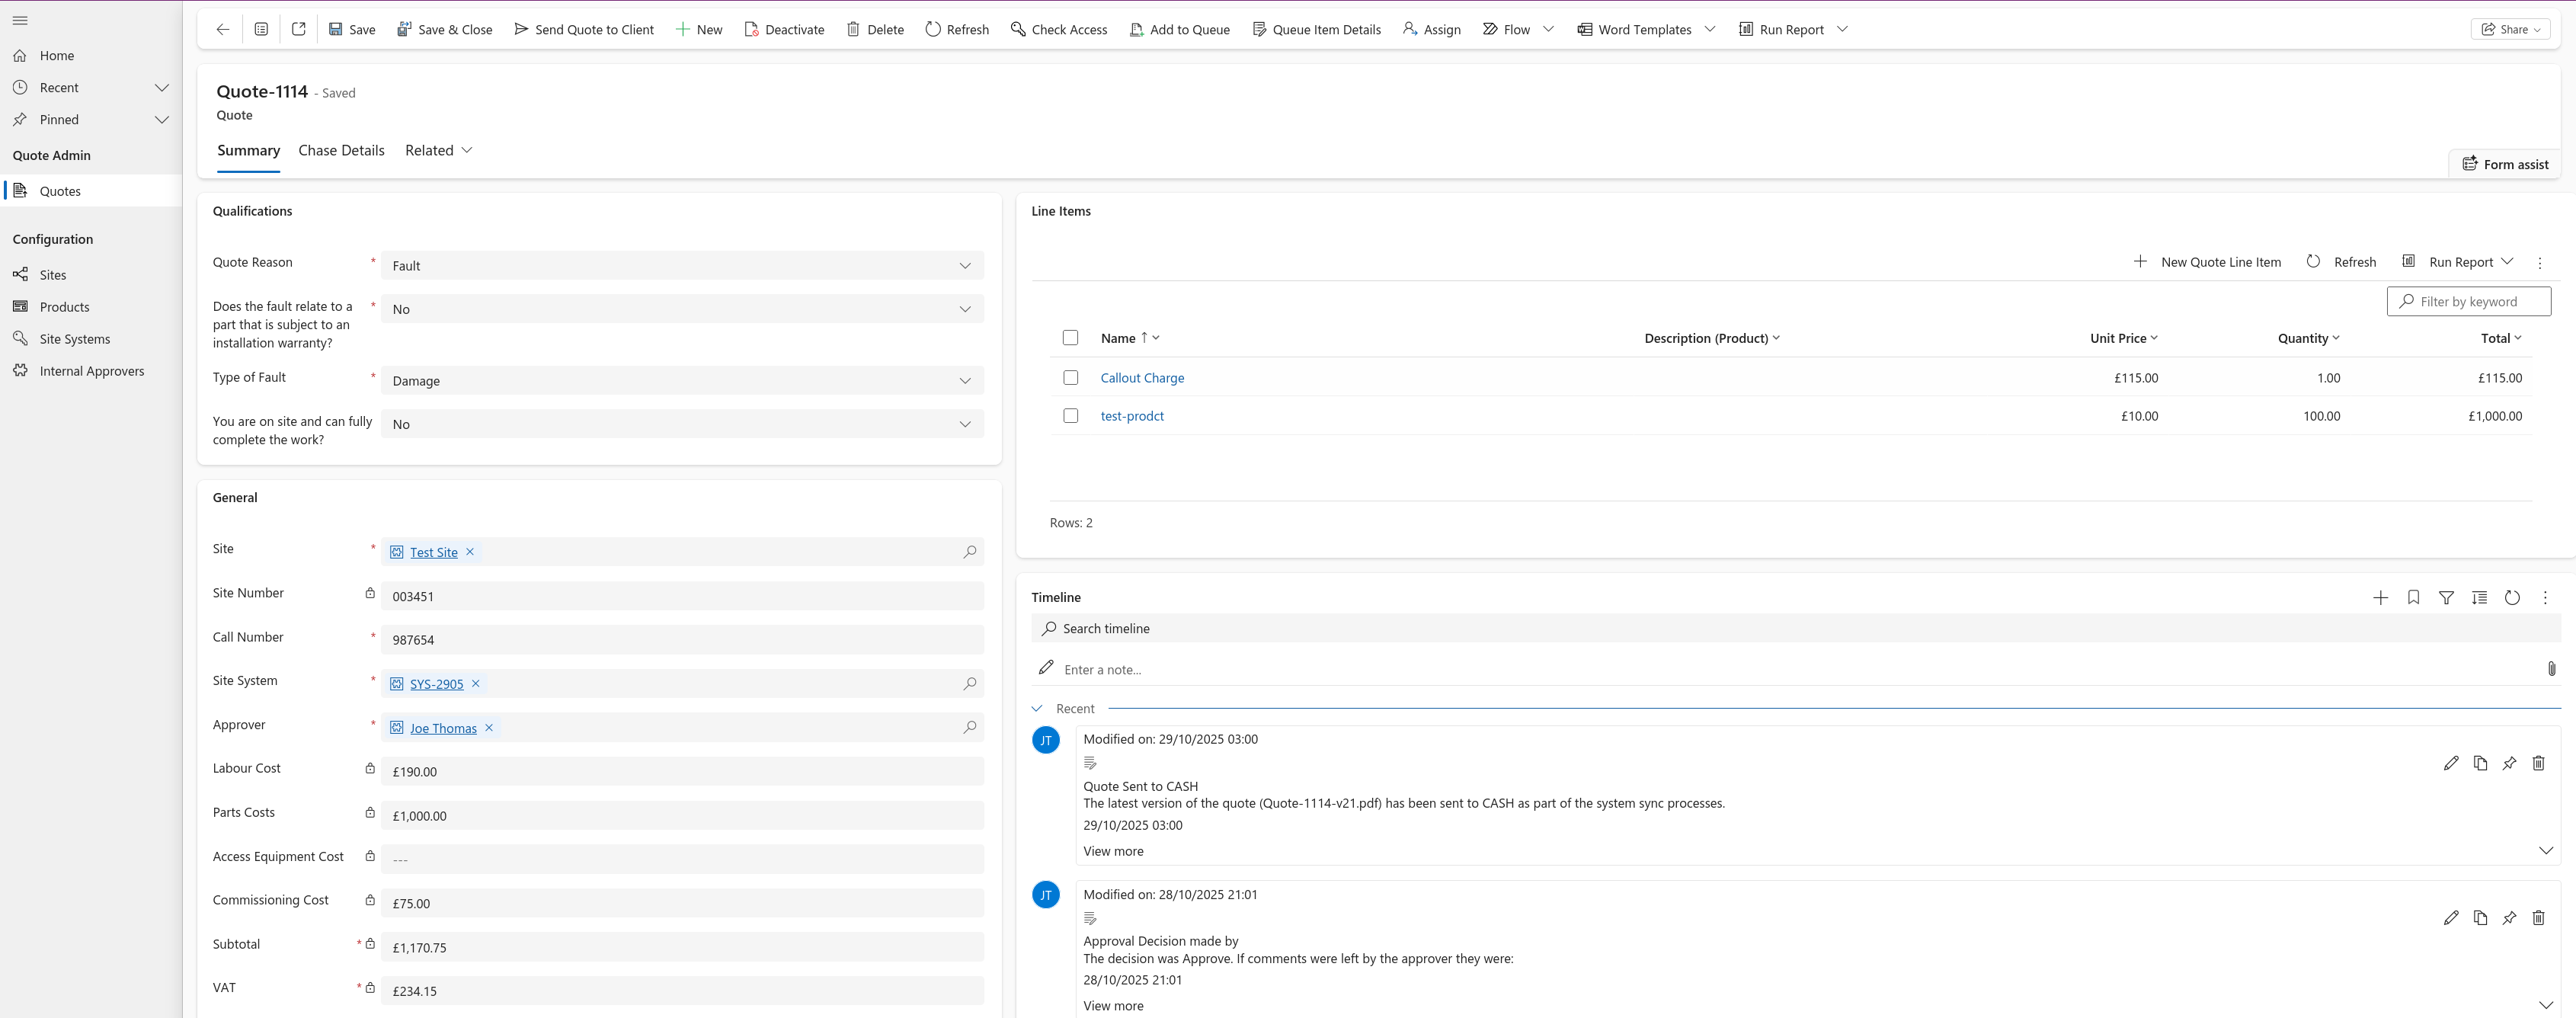Check the Callout Charge row checkbox
2576x1018 pixels.
tap(1070, 377)
